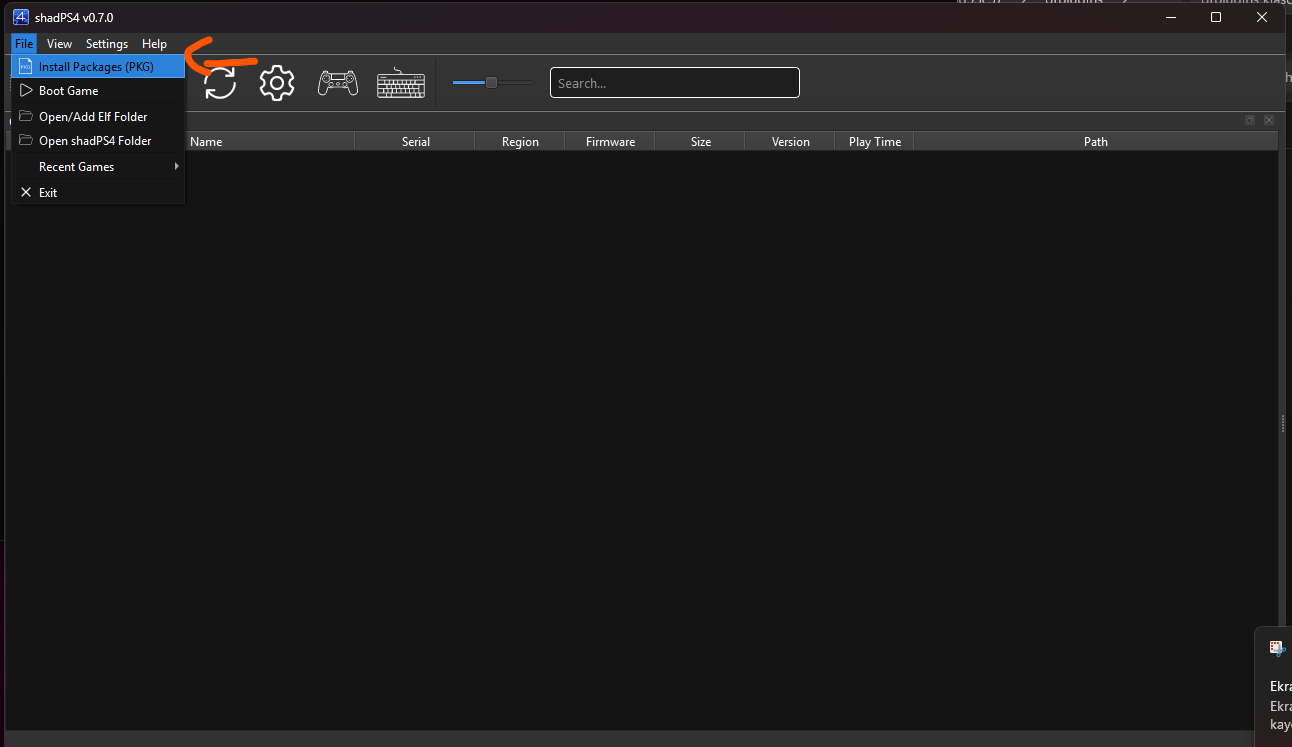Close the shadPS4 window
This screenshot has height=747, width=1292.
[1262, 17]
